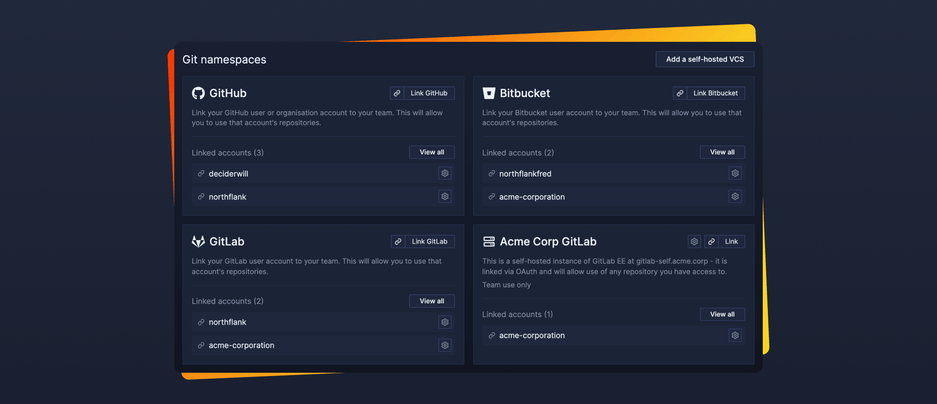Click the chain icon beside Link Bitbucket
The image size is (937, 404).
(680, 93)
